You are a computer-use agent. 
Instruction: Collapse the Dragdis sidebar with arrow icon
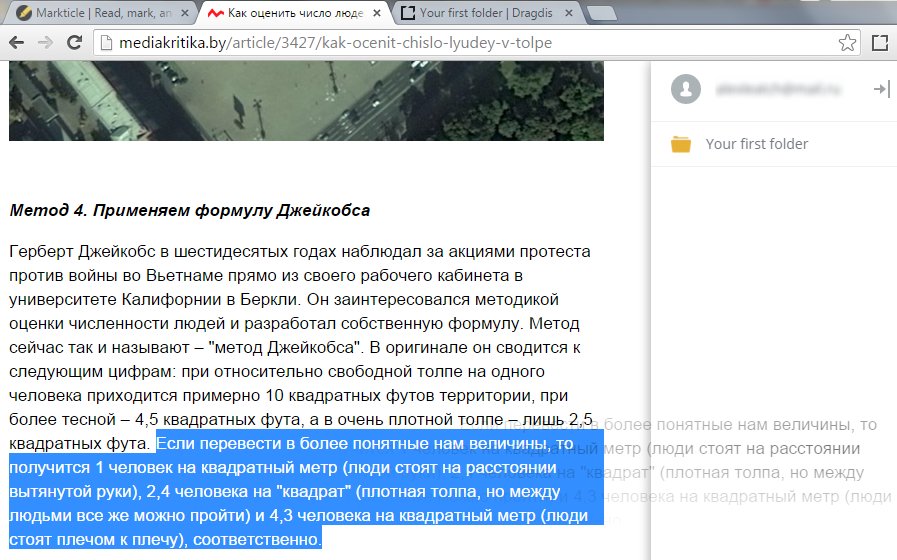(x=882, y=89)
